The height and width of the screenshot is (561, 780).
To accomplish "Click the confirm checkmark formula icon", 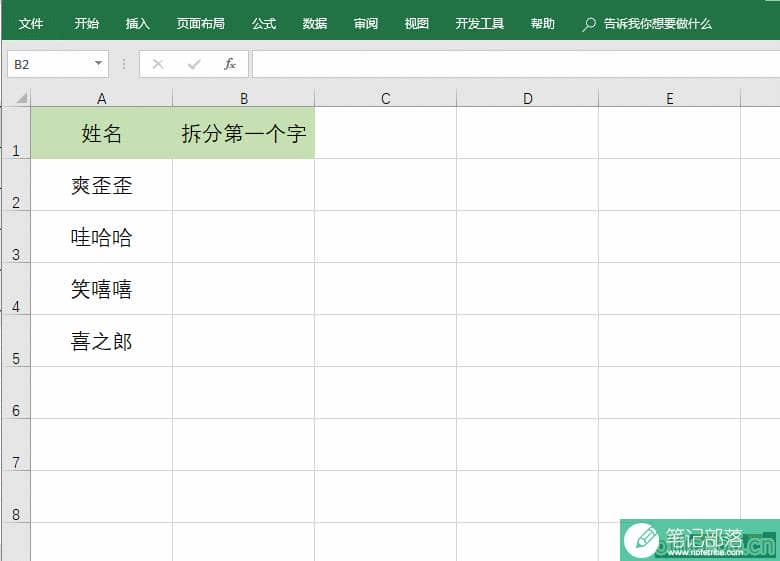I will [194, 64].
